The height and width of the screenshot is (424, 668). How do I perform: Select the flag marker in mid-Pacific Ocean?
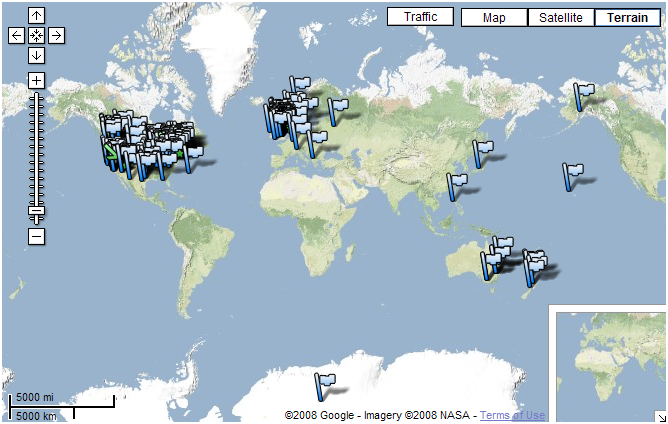click(573, 176)
